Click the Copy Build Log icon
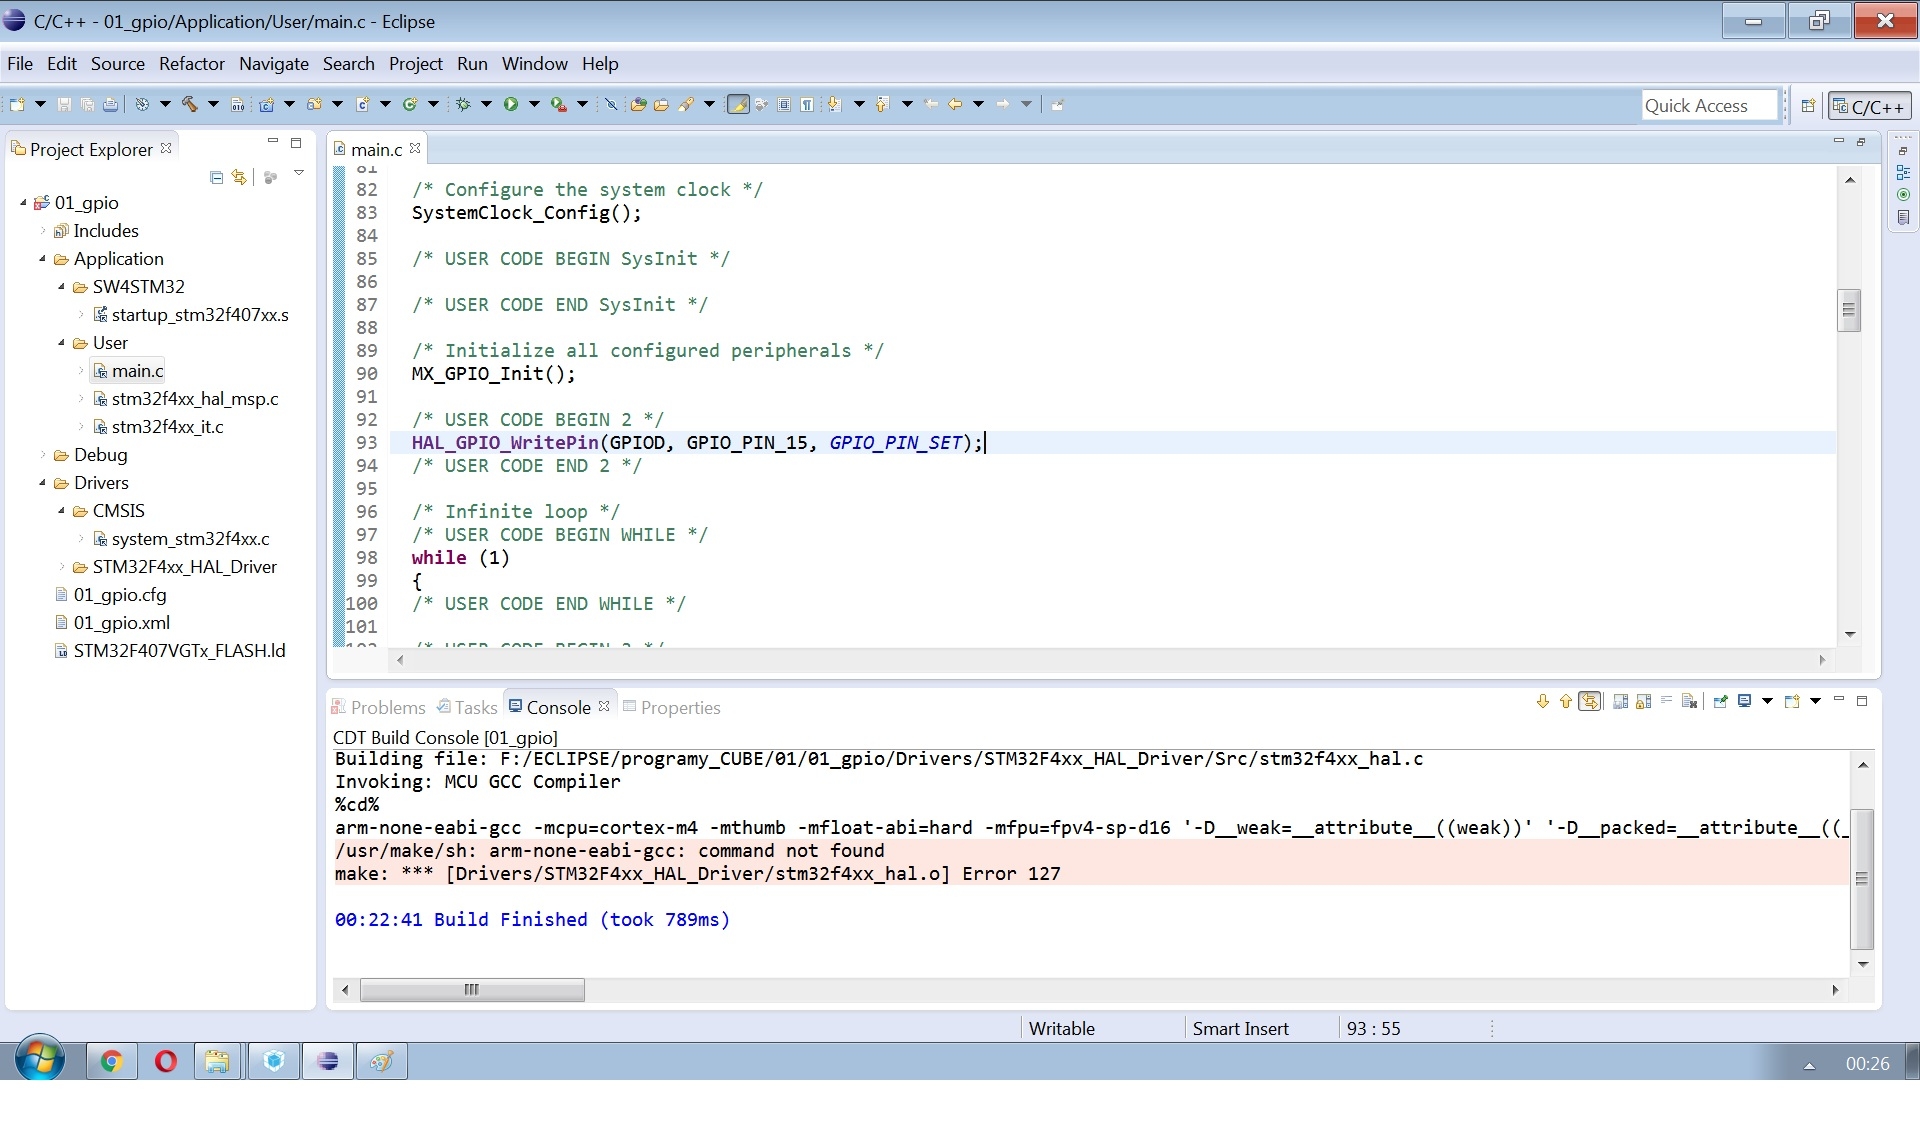 click(1621, 701)
